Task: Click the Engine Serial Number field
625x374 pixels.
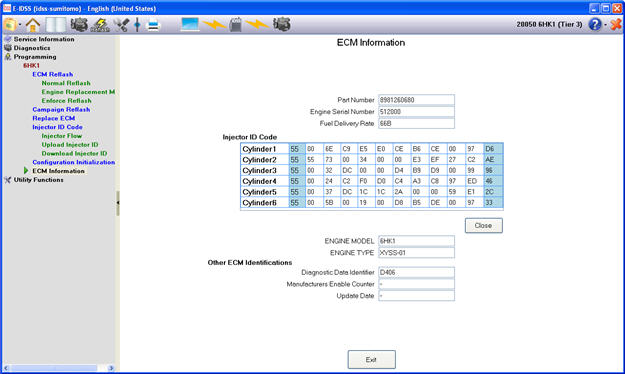Action: 416,112
